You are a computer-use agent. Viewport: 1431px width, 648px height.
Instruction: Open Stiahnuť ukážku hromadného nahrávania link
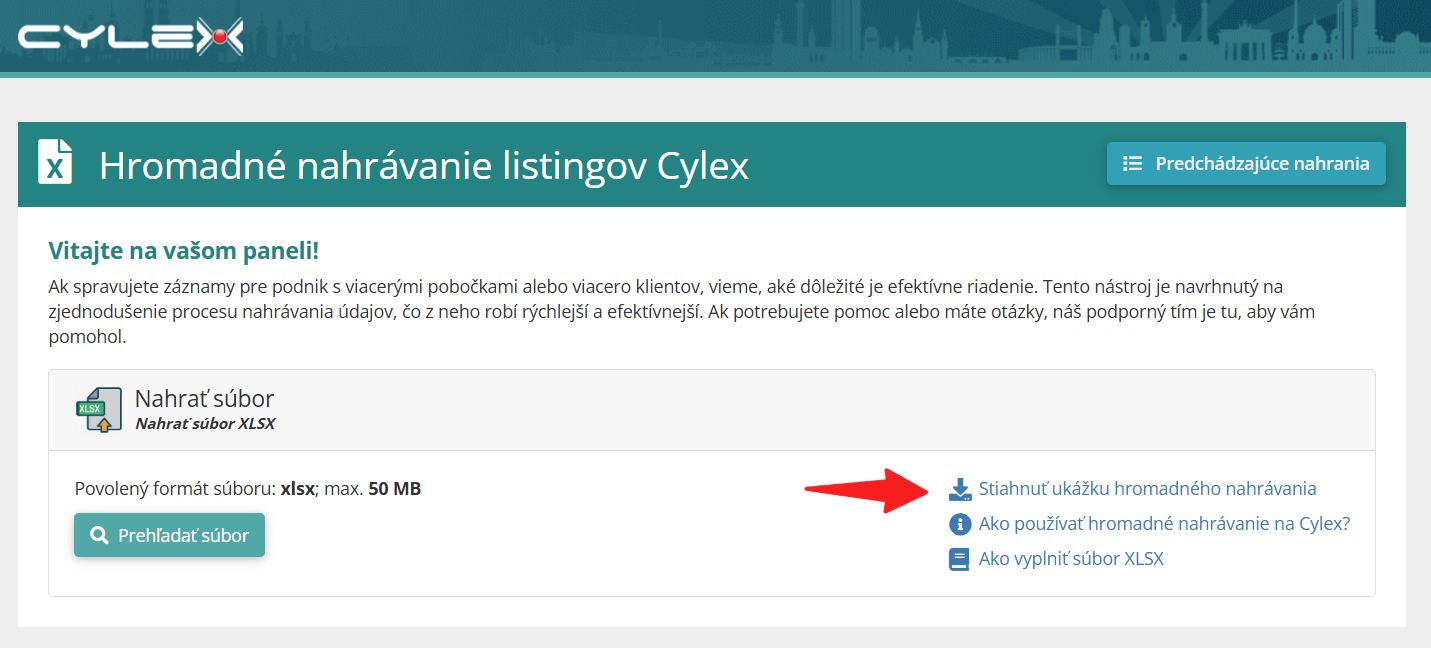[1147, 489]
